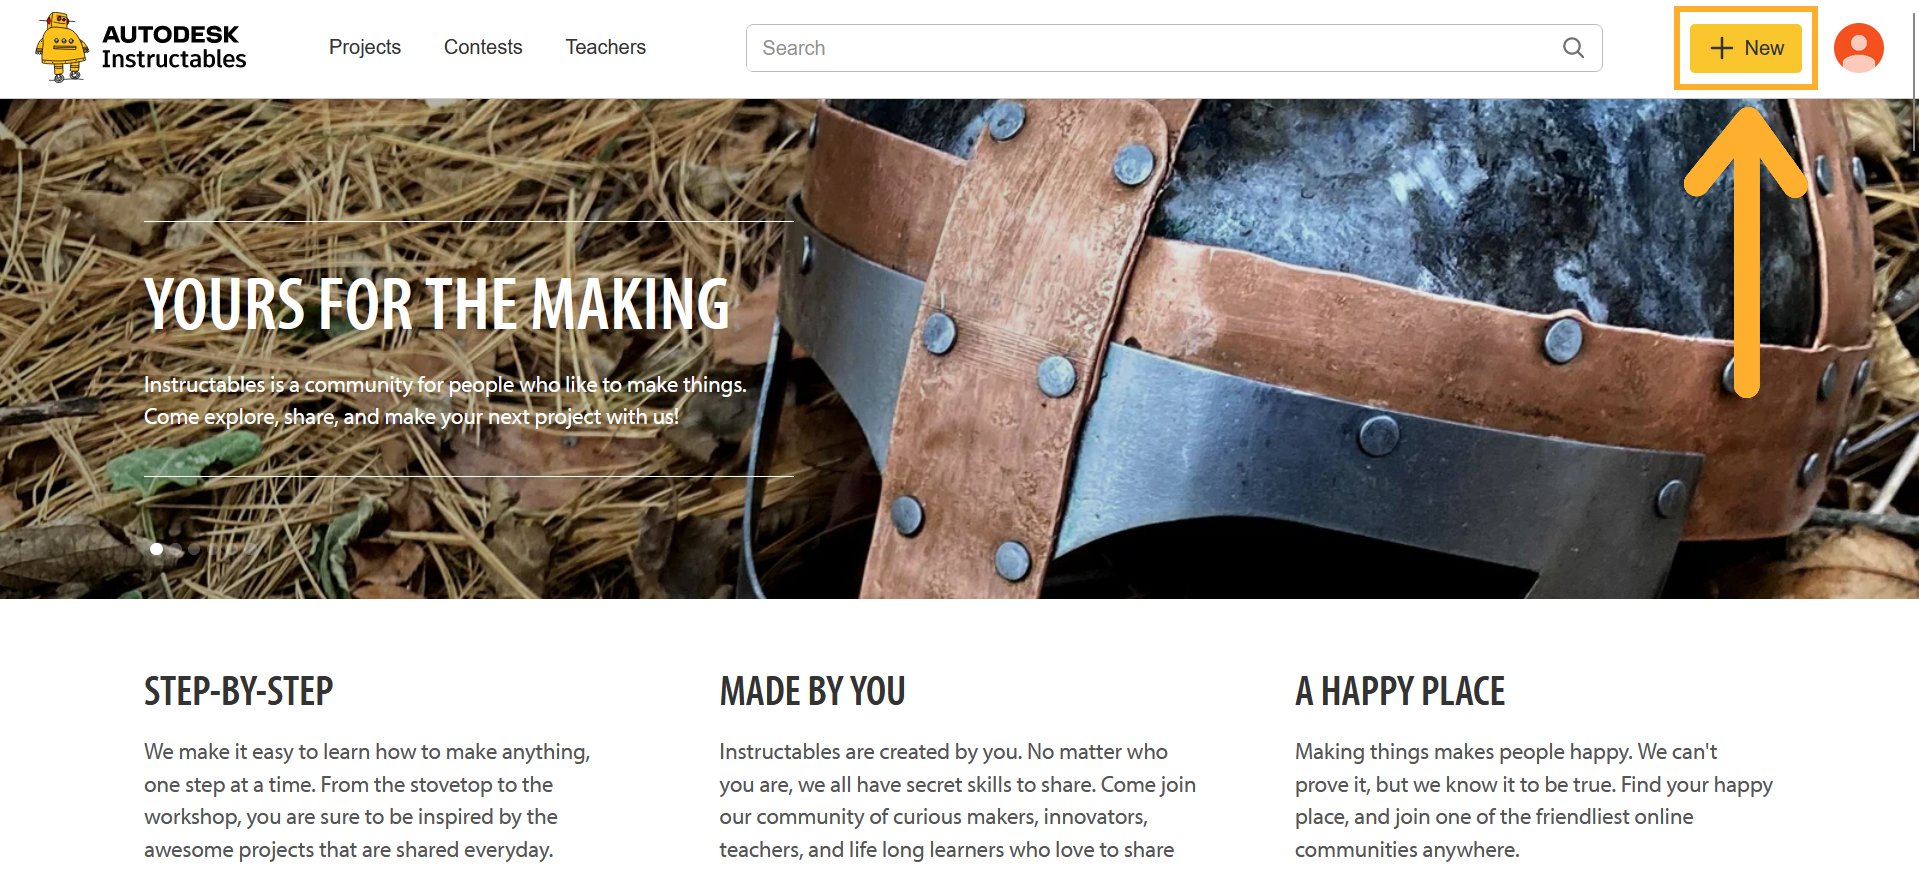Show the last carousel slide dot
The image size is (1919, 871).
click(x=250, y=549)
